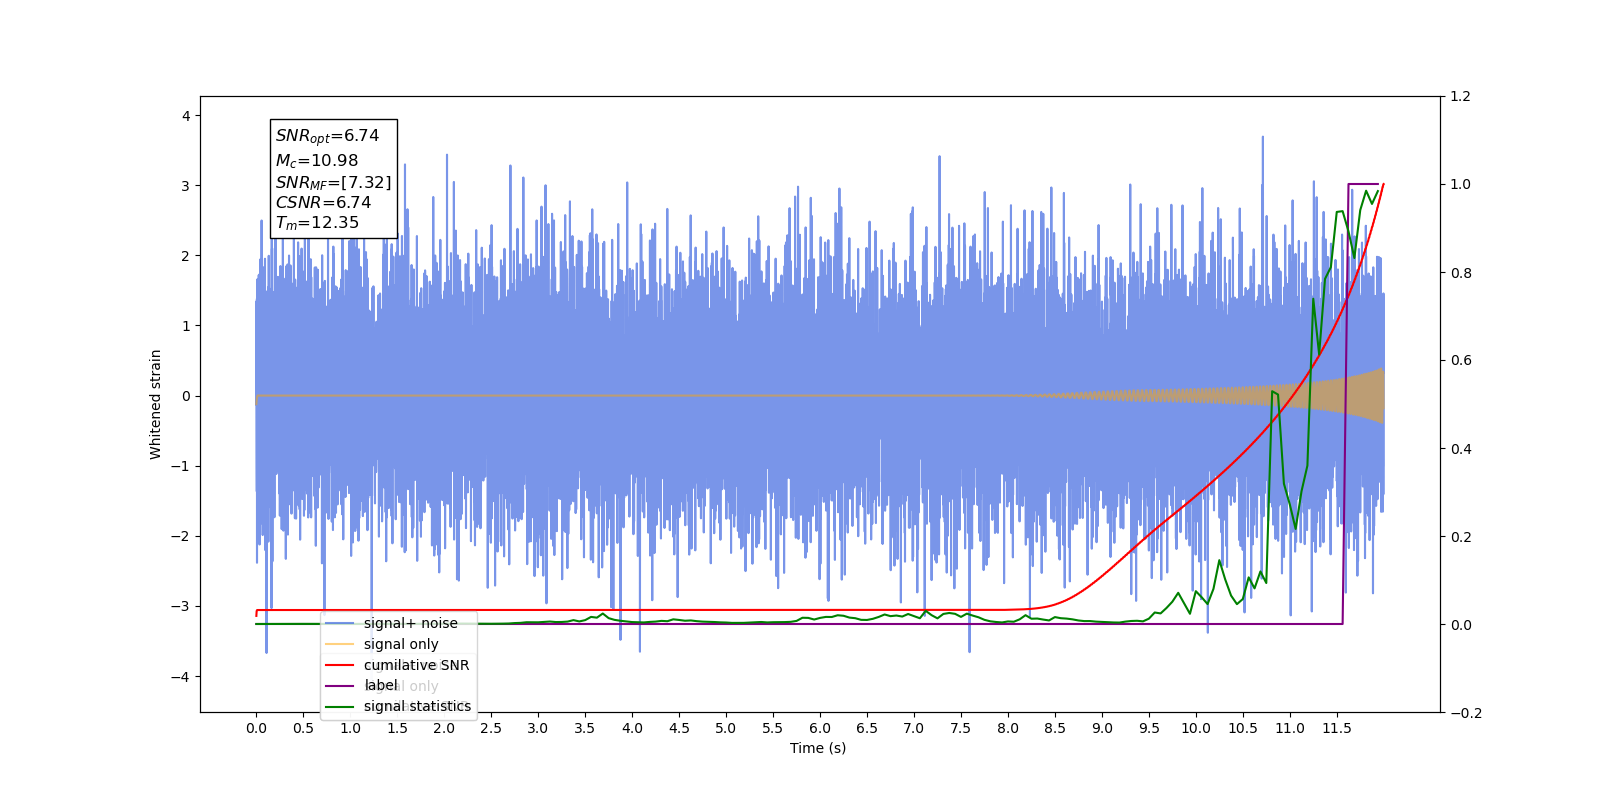Click the 'signal statistics' legend entry
The width and height of the screenshot is (1600, 800).
point(417,706)
